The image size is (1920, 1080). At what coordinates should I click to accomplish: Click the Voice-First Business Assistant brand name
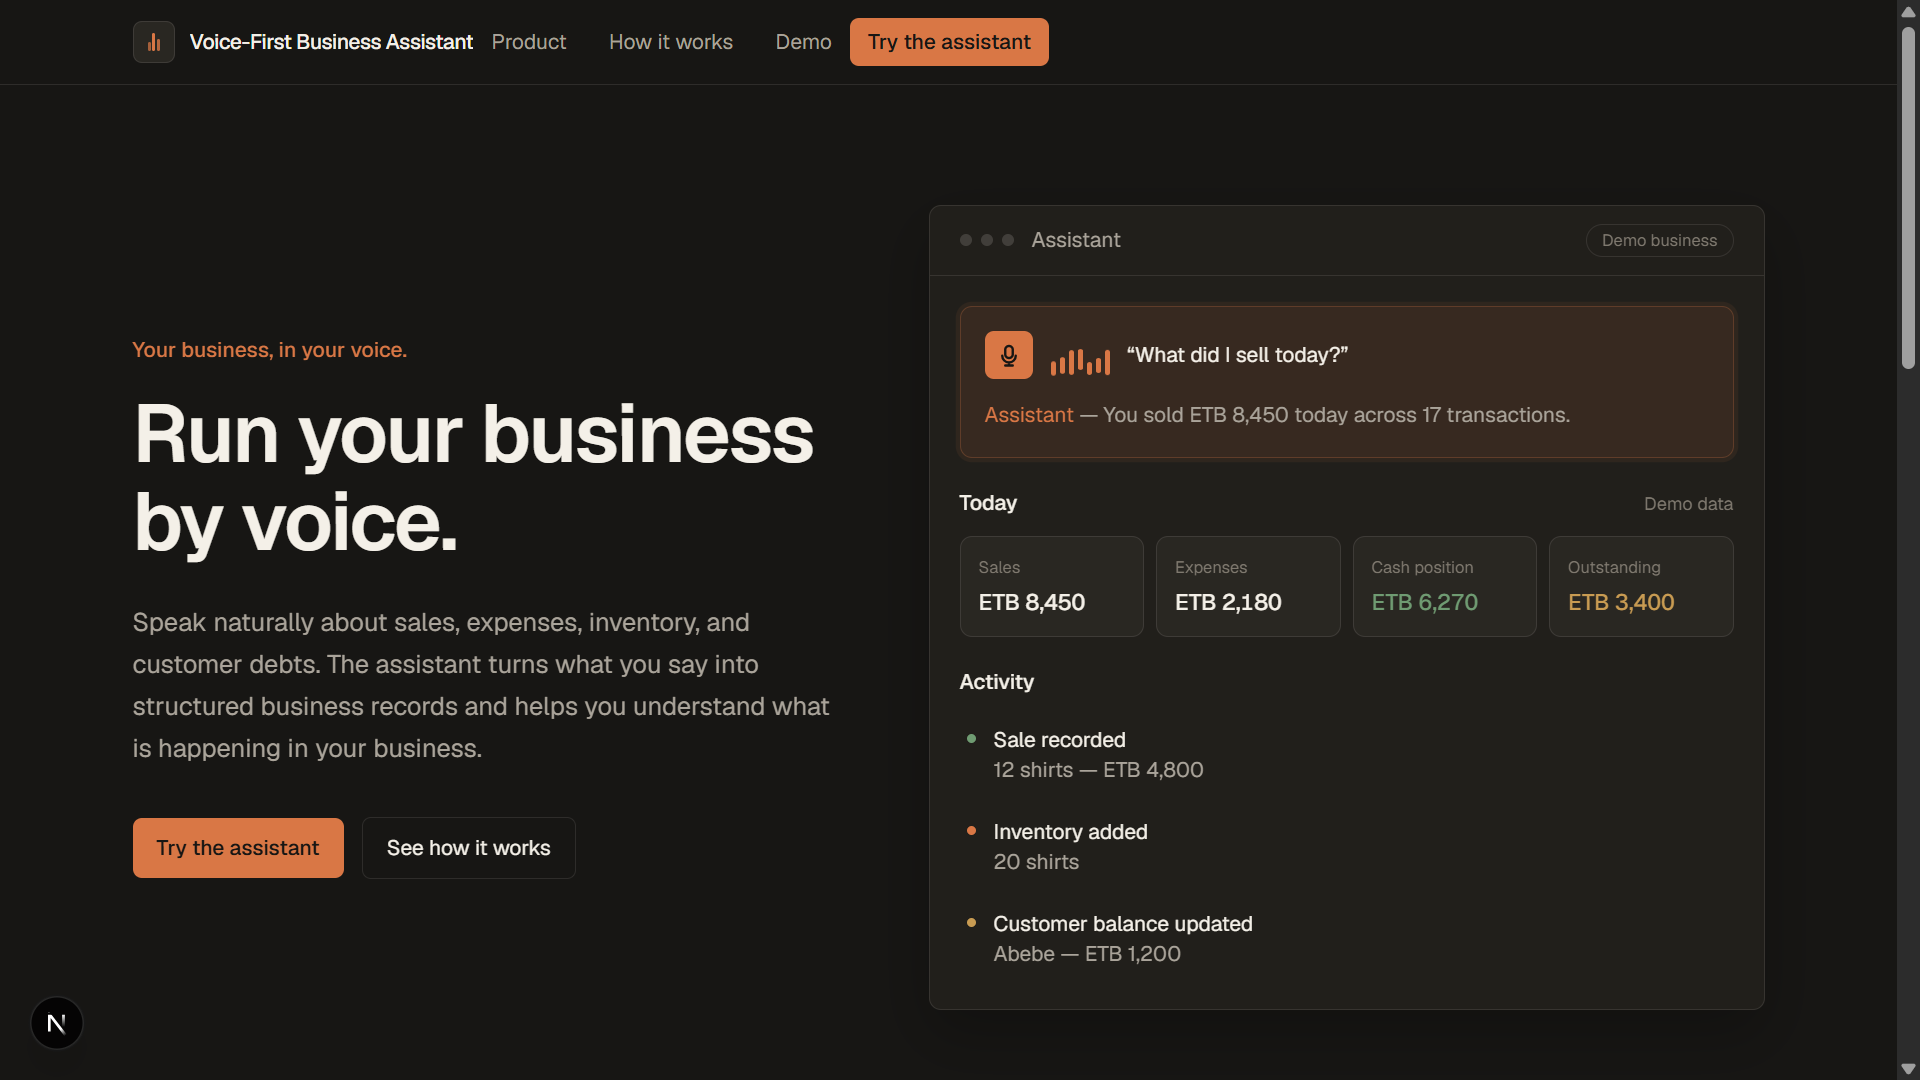point(331,42)
